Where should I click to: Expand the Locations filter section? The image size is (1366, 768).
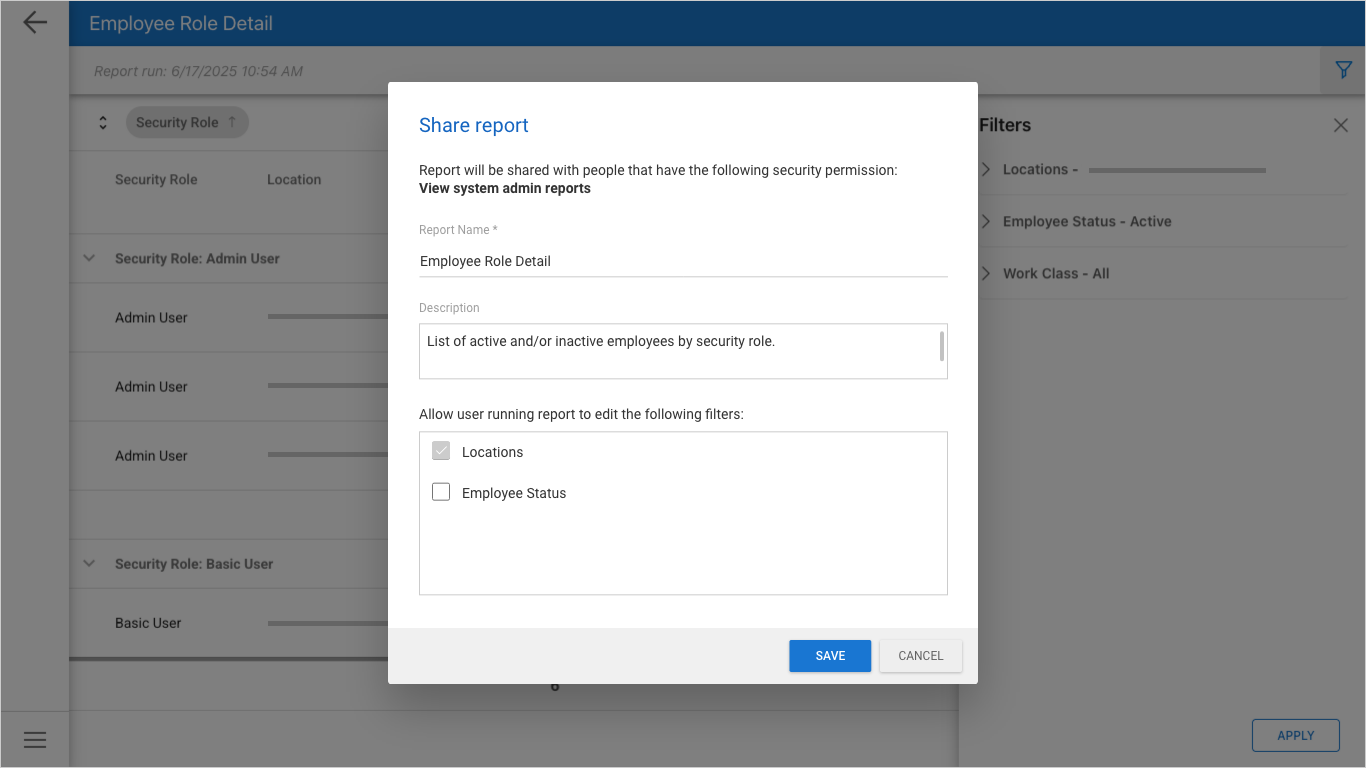[987, 169]
